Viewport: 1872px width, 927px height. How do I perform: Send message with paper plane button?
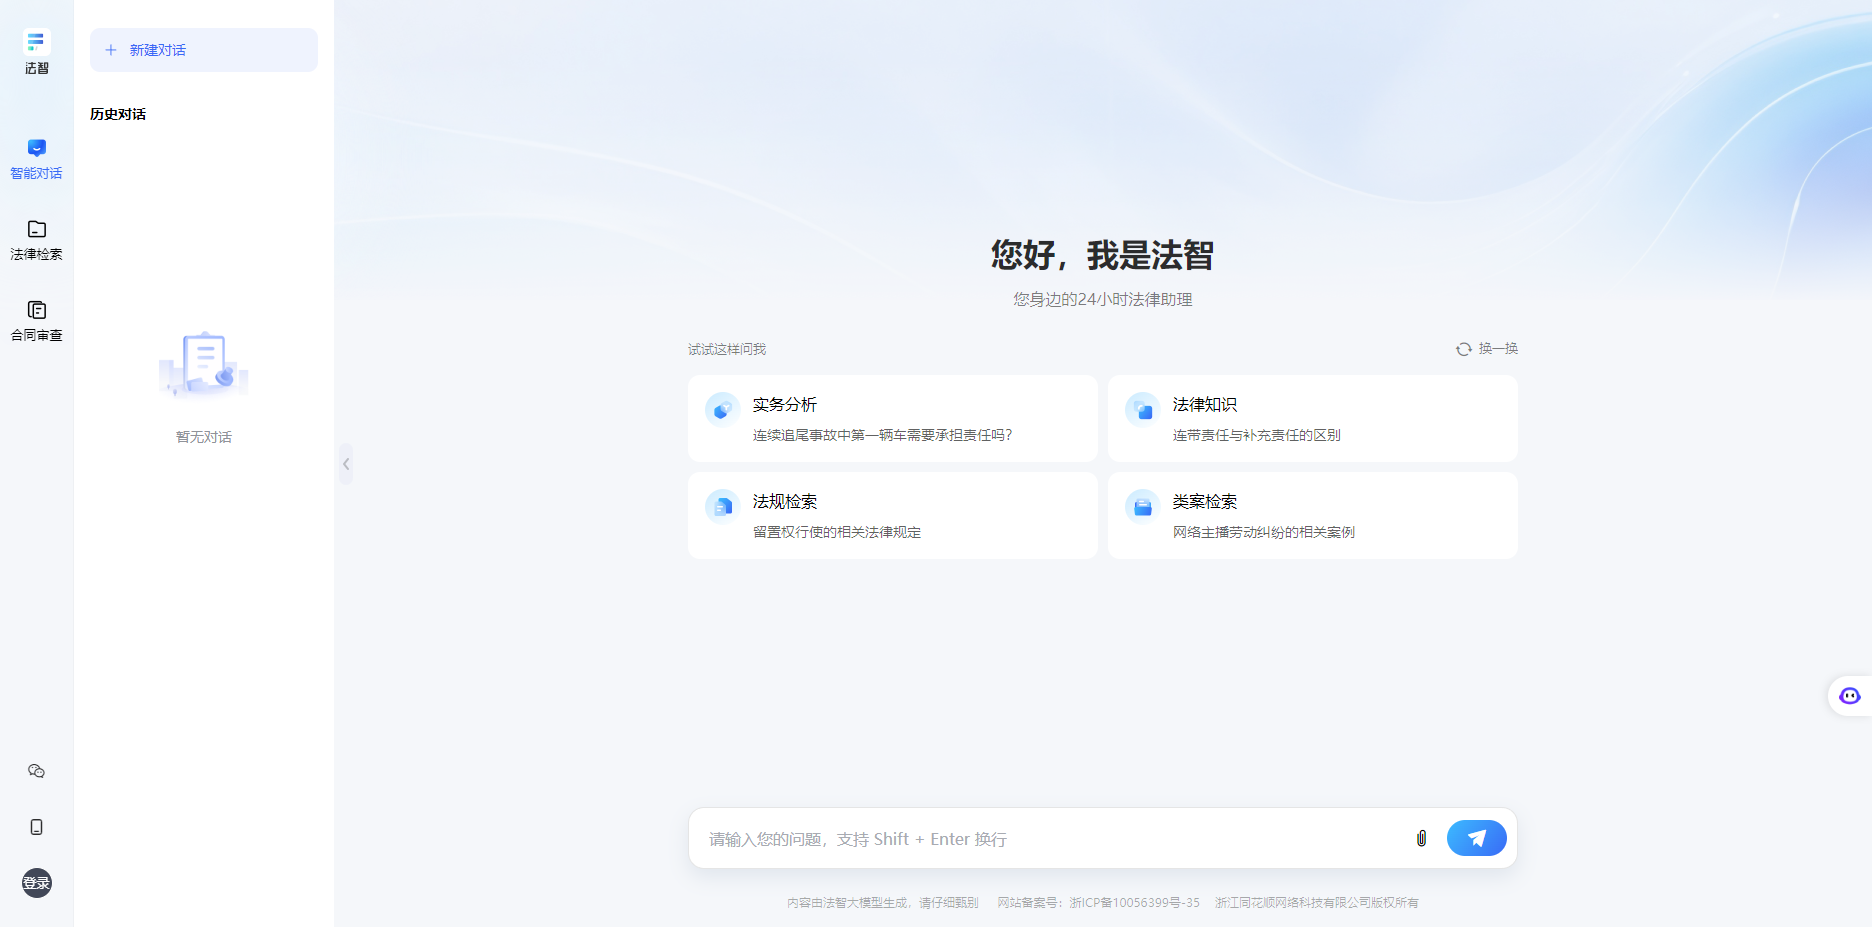1477,838
